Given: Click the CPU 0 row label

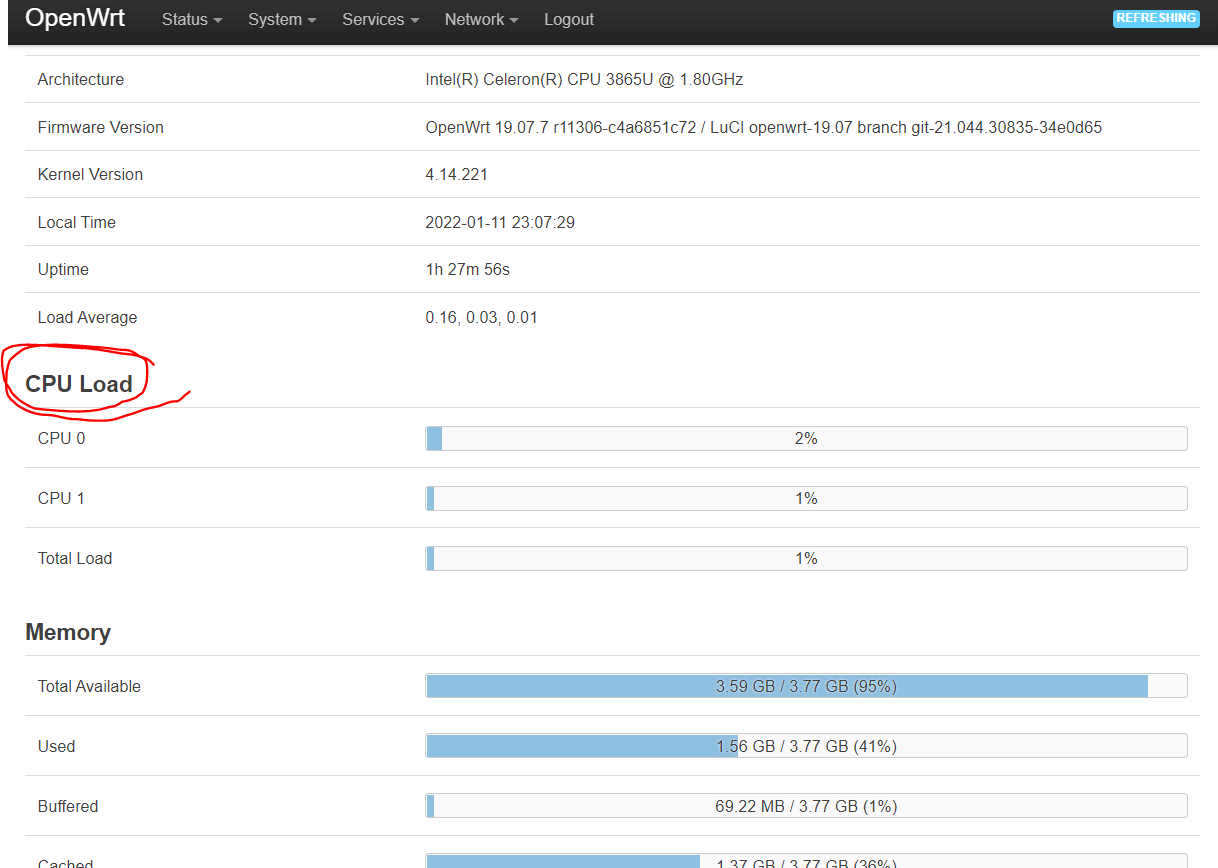Looking at the screenshot, I should tap(61, 438).
